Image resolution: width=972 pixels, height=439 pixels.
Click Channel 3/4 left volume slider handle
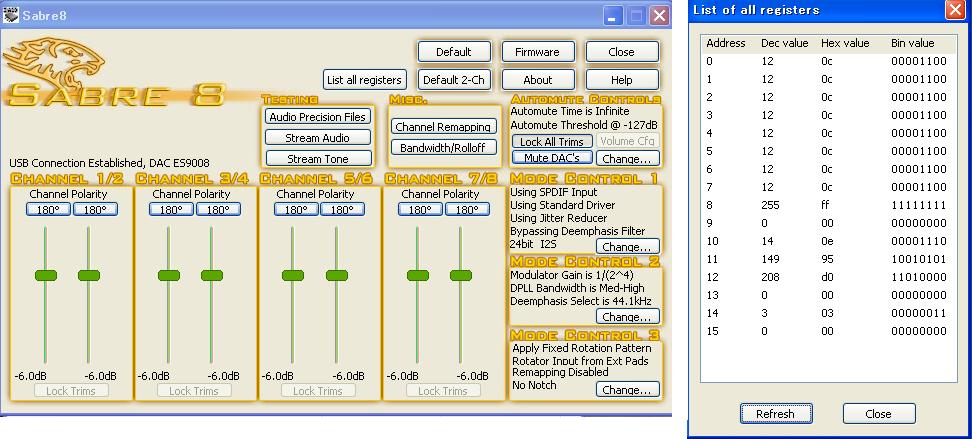169,275
